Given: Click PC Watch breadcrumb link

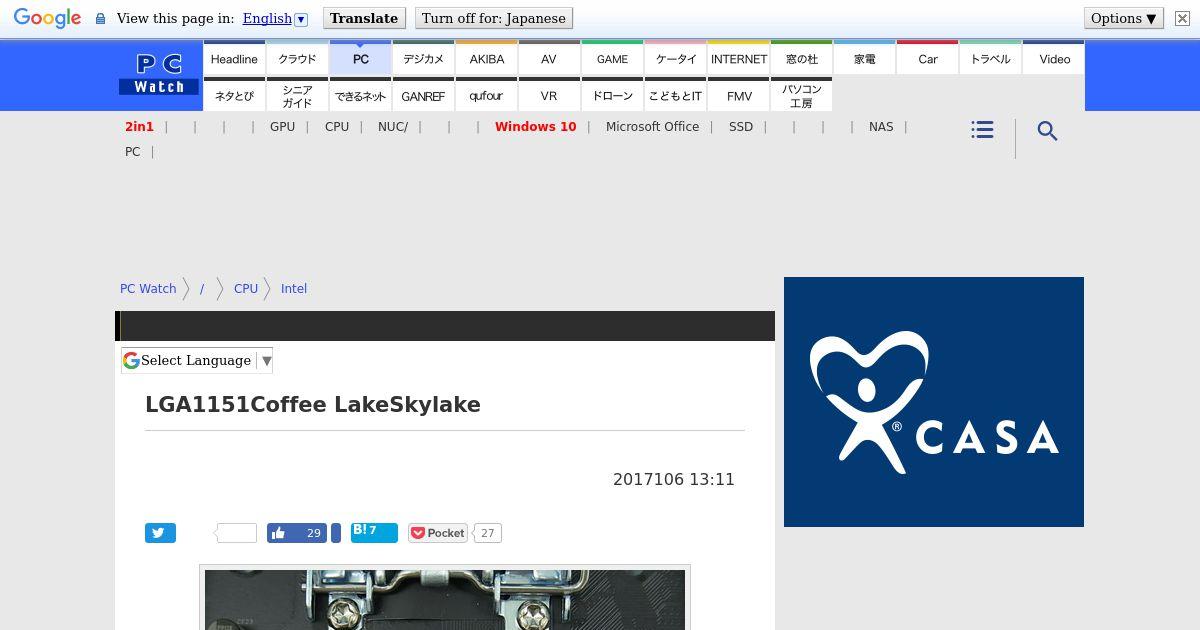Looking at the screenshot, I should (148, 288).
